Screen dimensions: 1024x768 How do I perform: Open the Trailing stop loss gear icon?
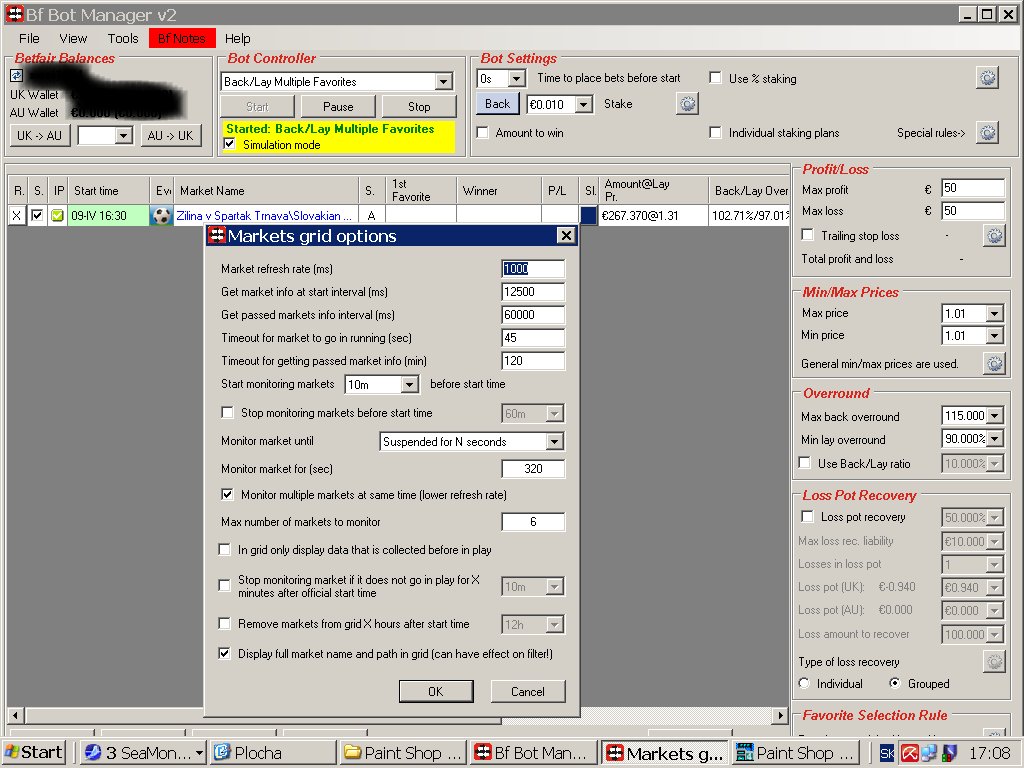(x=994, y=236)
